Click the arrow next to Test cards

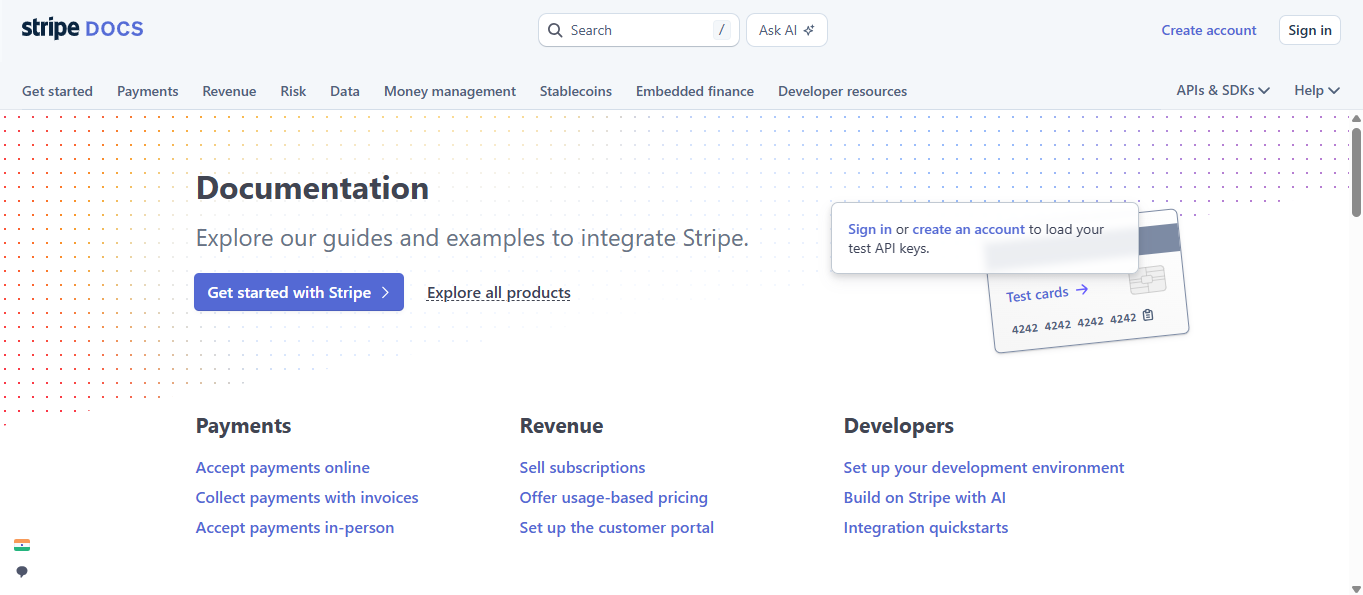coord(1082,290)
